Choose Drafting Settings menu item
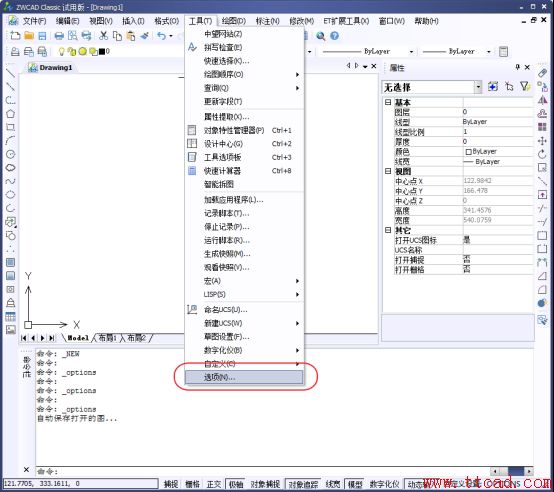 click(244, 337)
